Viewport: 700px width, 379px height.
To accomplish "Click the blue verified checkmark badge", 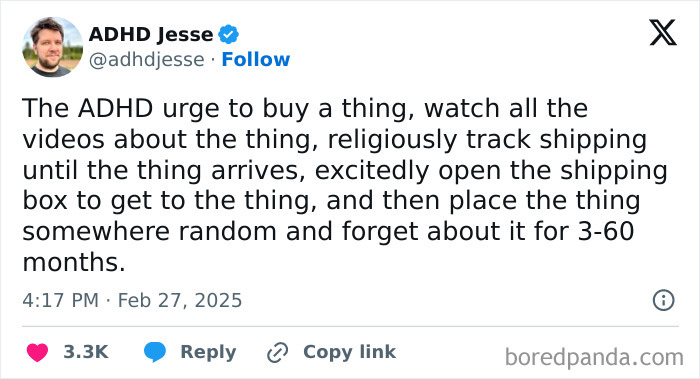I will click(228, 34).
